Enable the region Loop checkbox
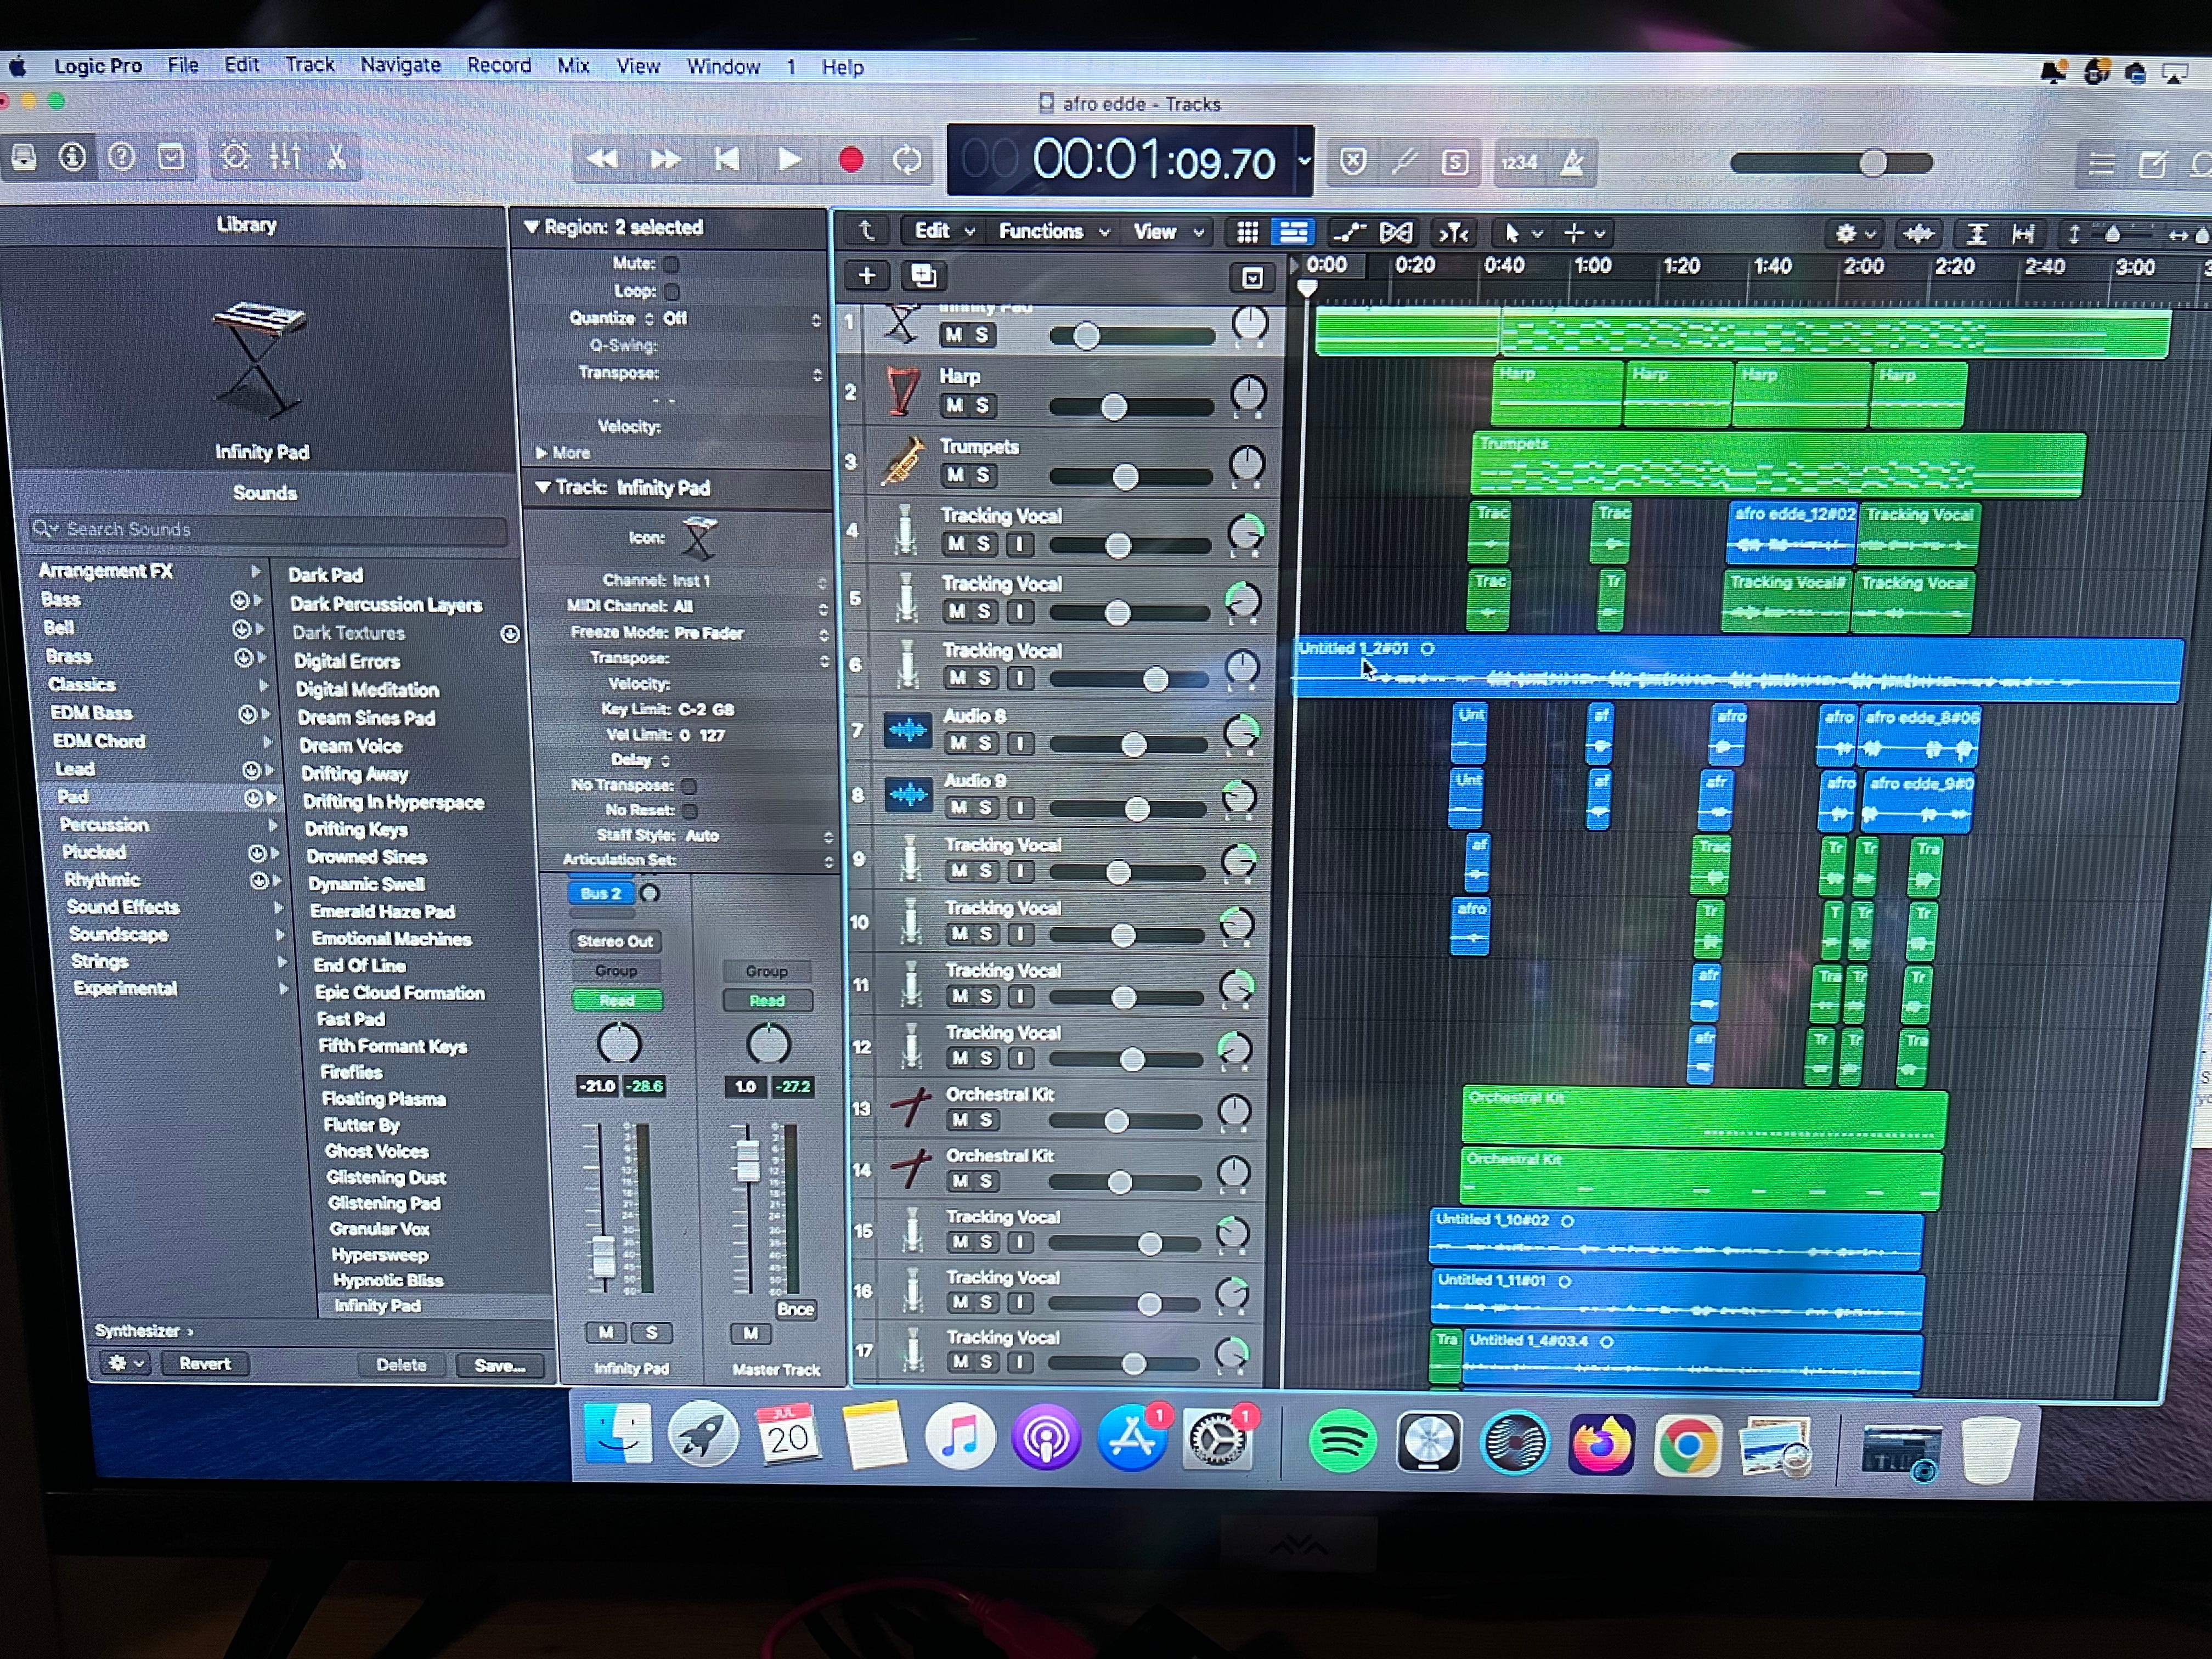 [672, 291]
